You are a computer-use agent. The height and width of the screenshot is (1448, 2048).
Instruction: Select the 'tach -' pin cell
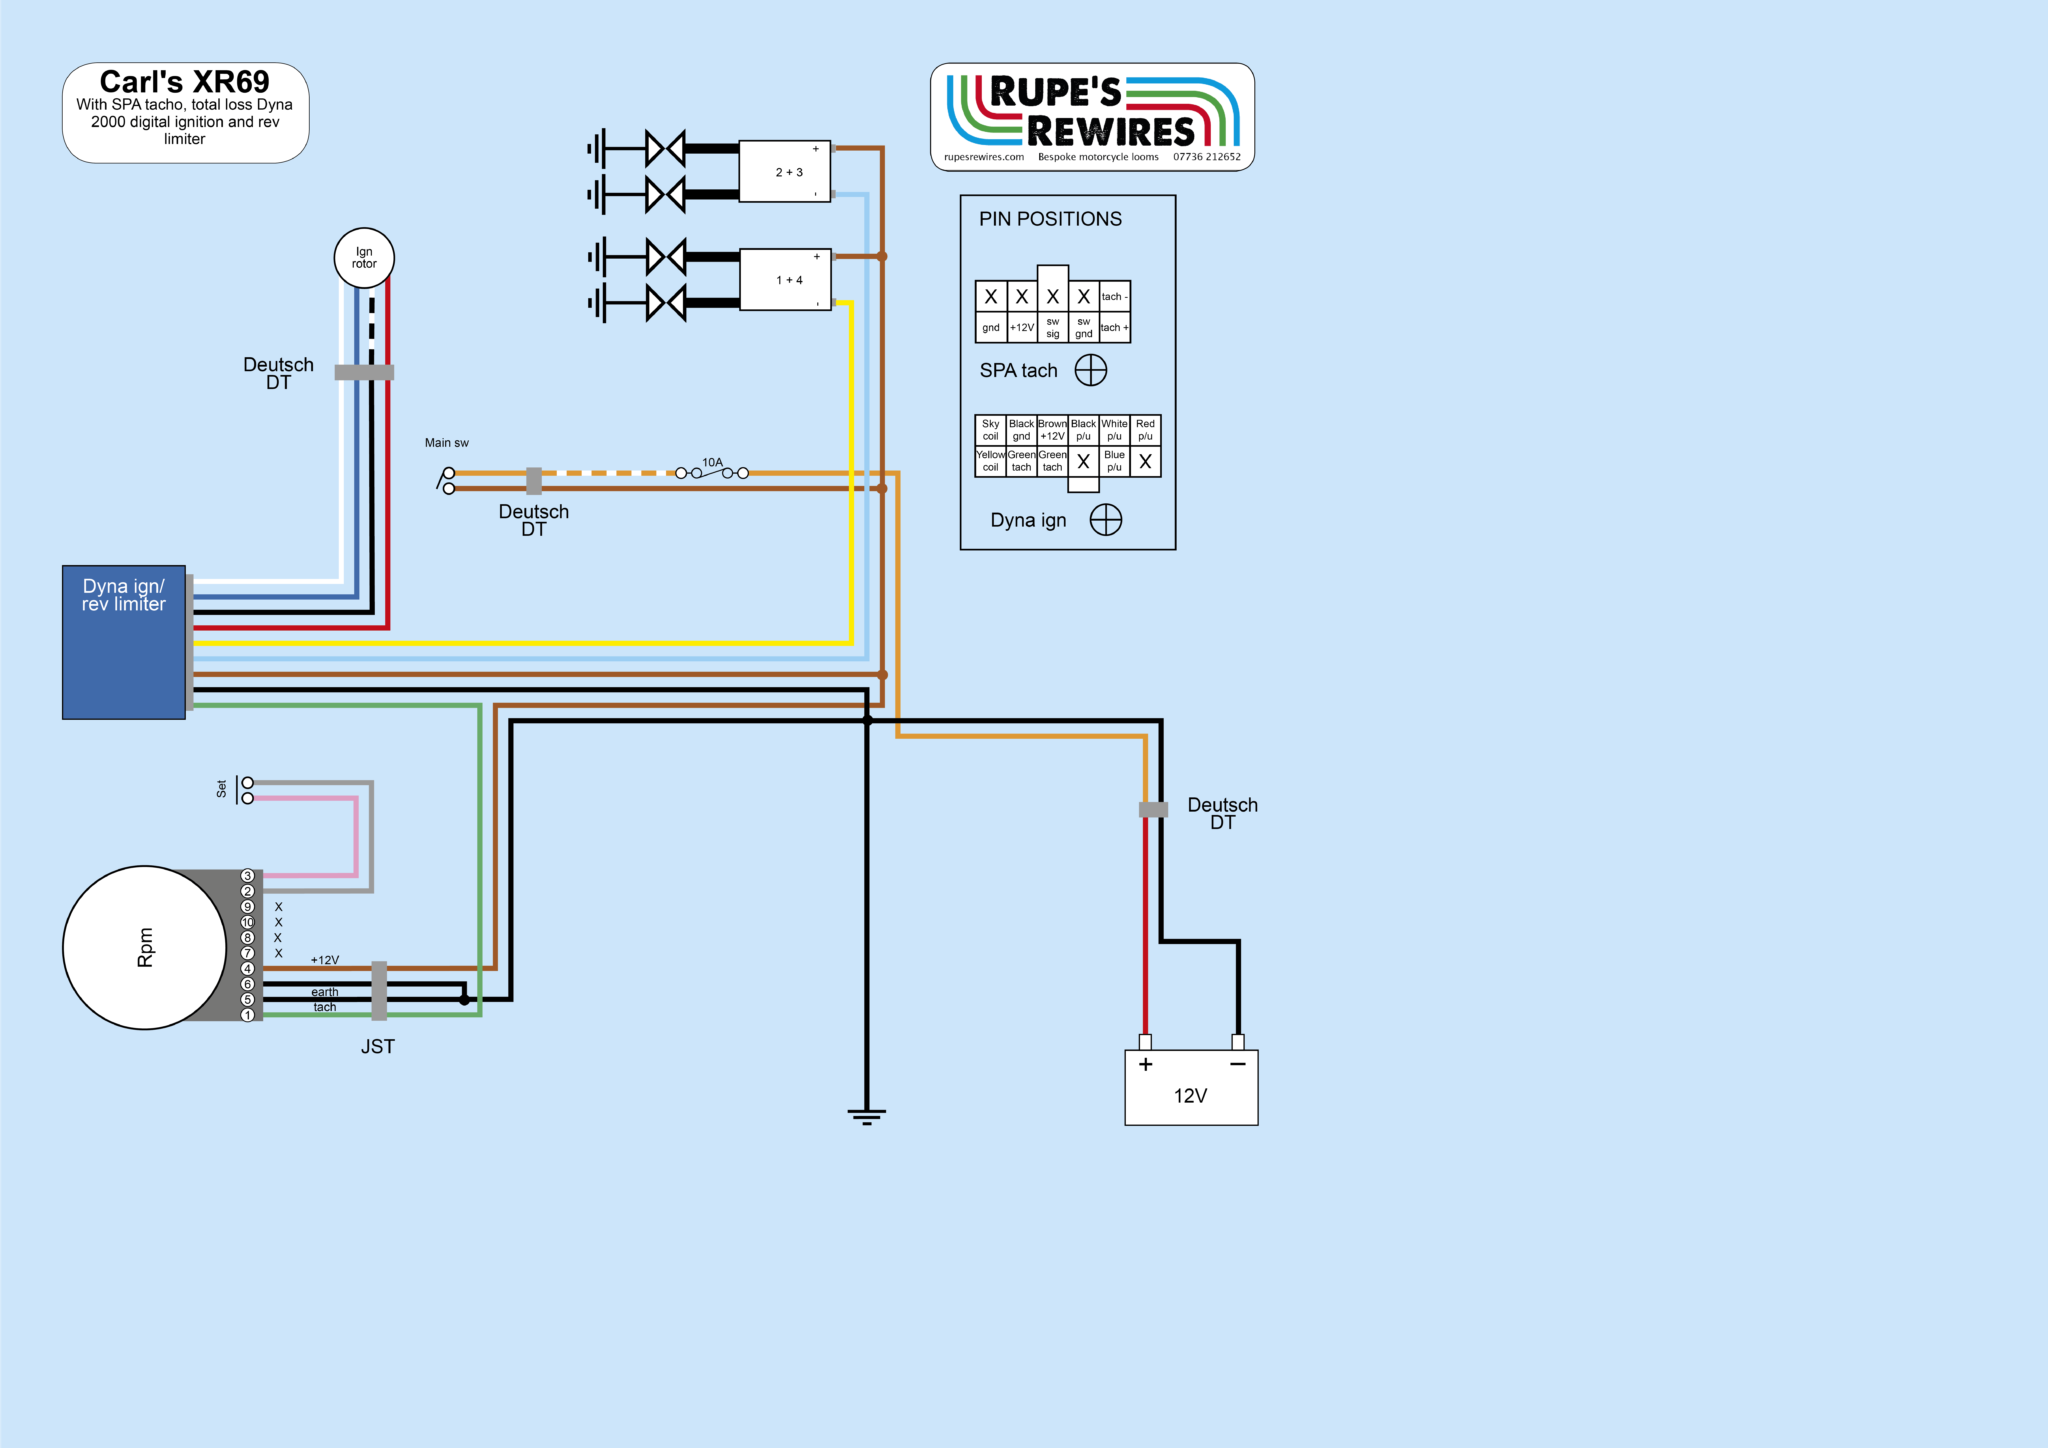pyautogui.click(x=1115, y=297)
